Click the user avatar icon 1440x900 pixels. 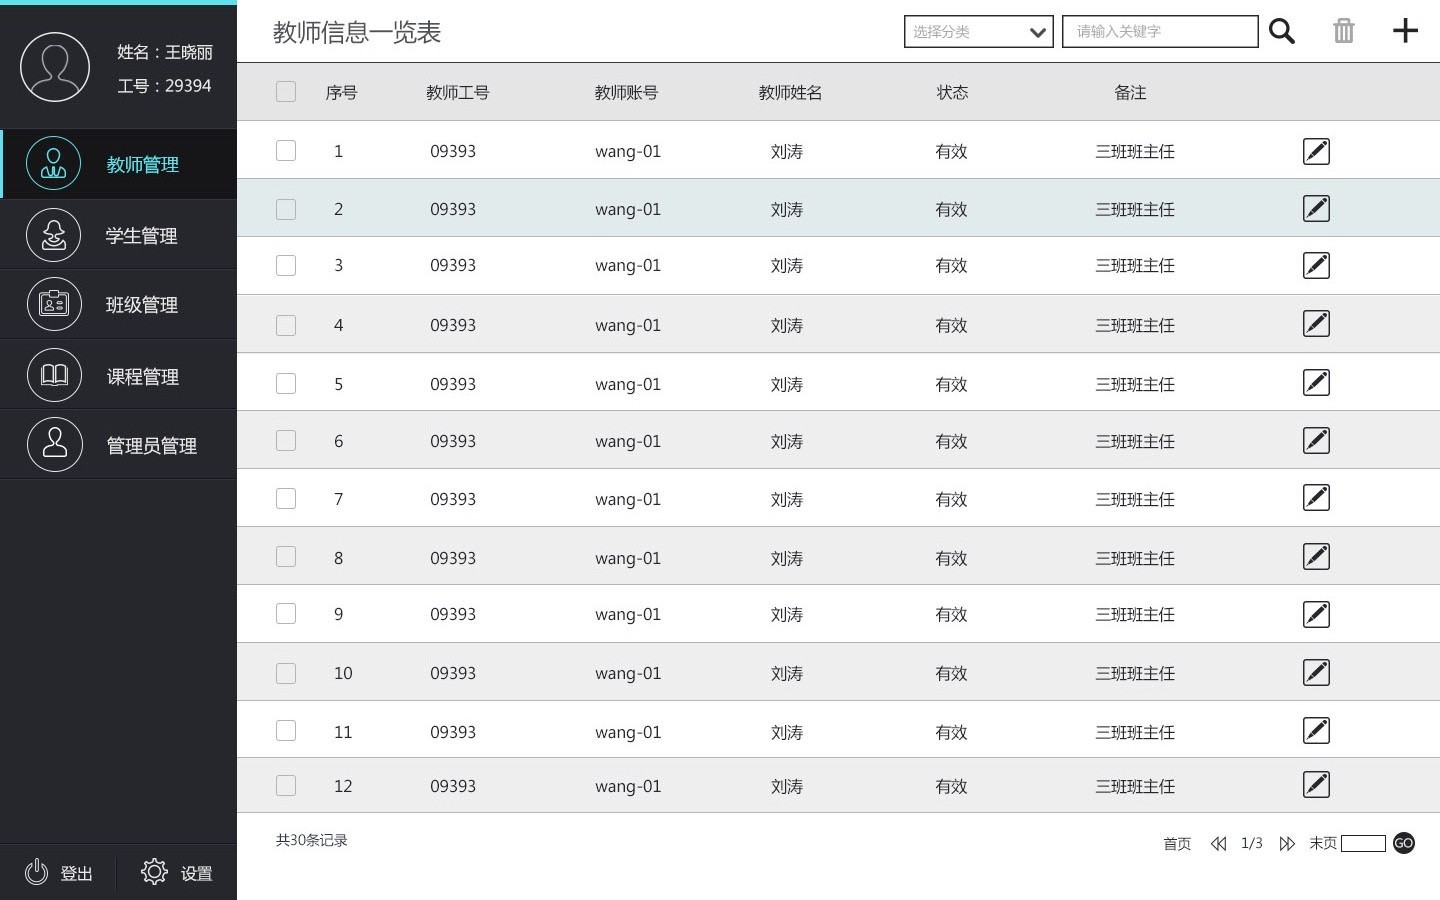coord(55,67)
